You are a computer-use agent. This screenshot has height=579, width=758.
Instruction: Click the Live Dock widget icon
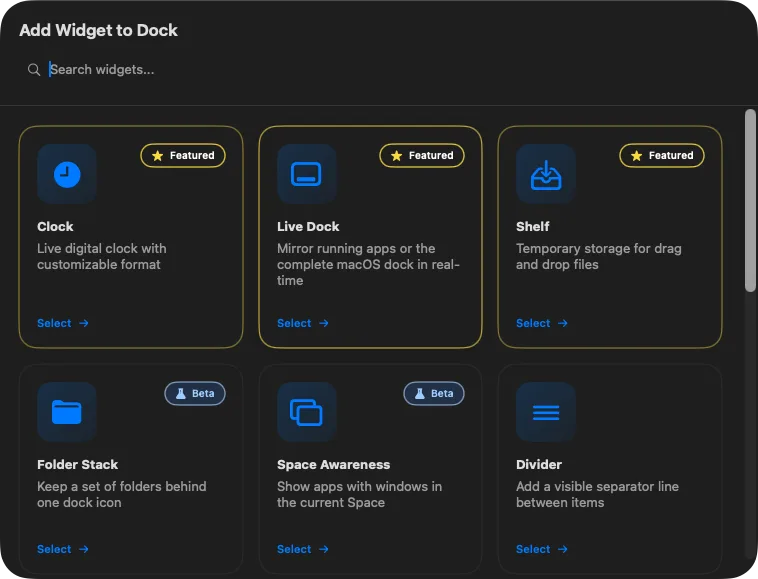coord(306,174)
